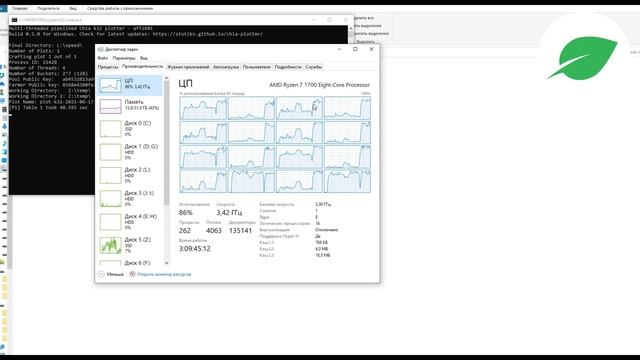Click the first logical processor graph

point(203,108)
